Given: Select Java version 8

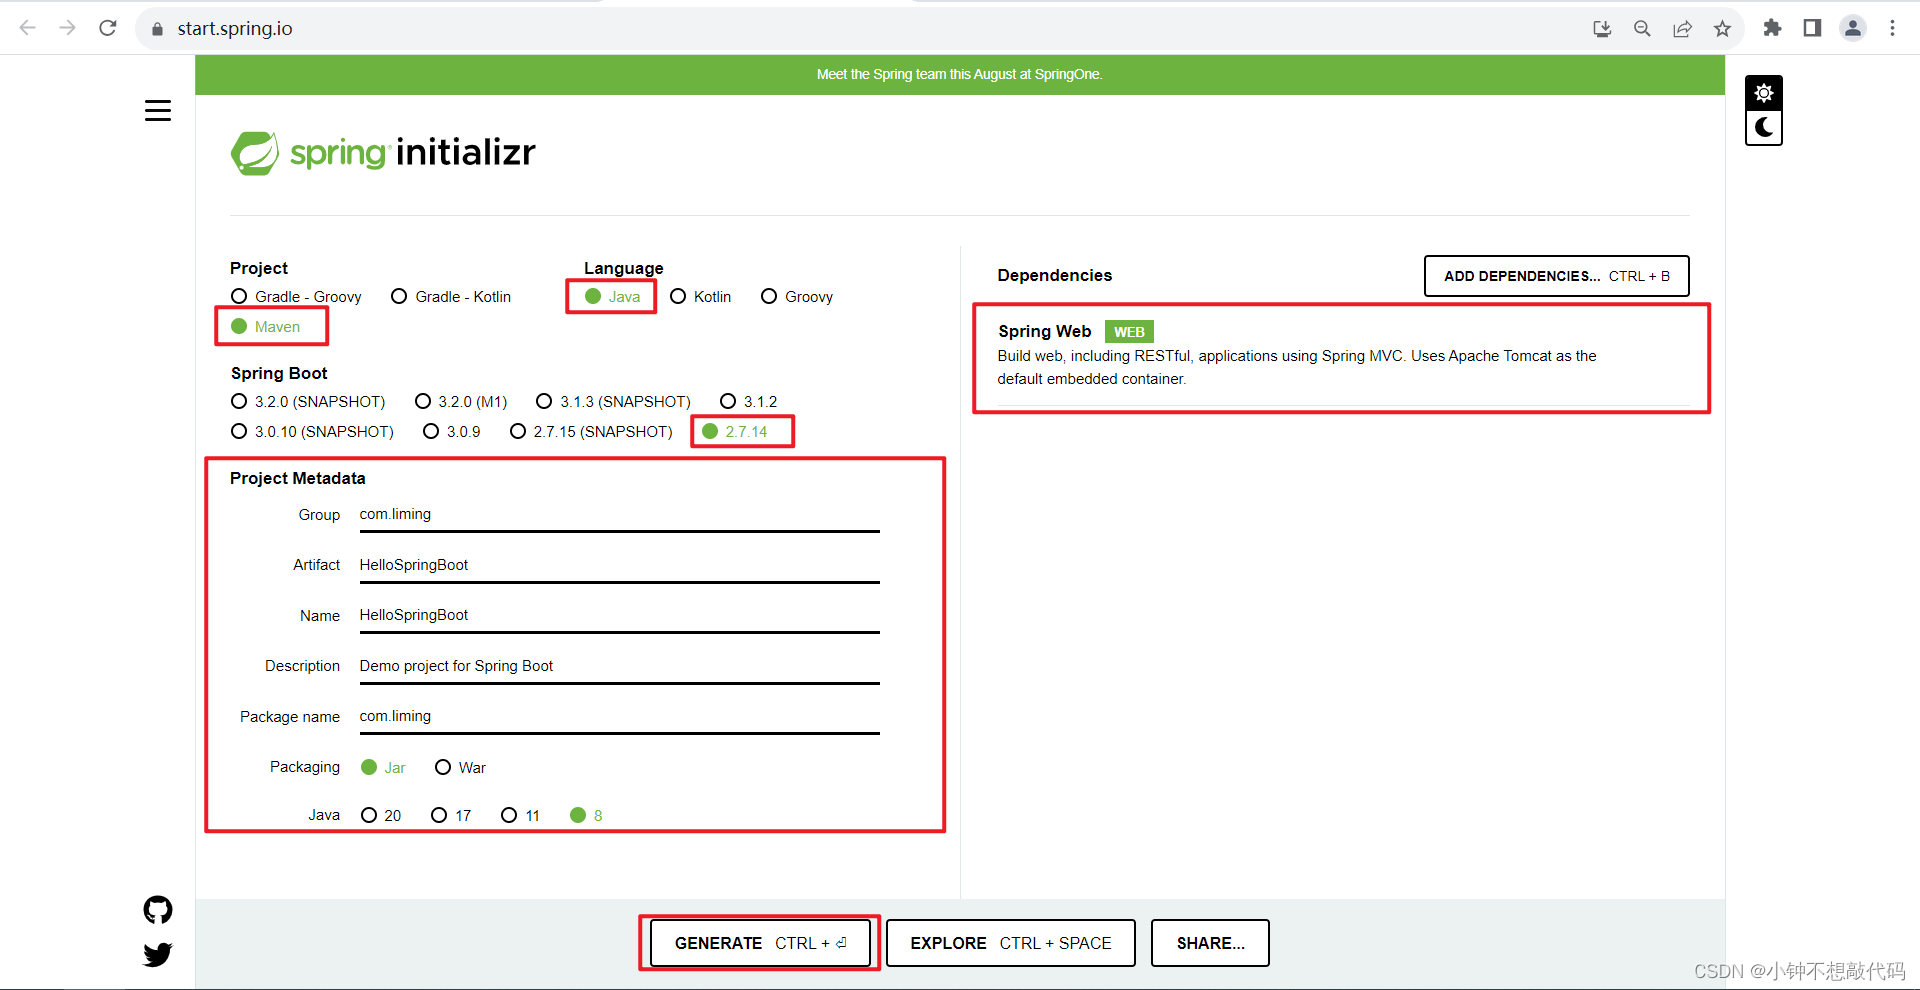Looking at the screenshot, I should click(586, 816).
